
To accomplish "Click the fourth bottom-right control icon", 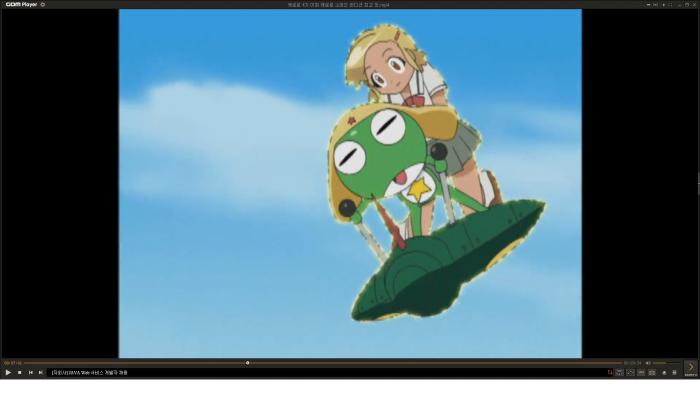I will point(652,372).
